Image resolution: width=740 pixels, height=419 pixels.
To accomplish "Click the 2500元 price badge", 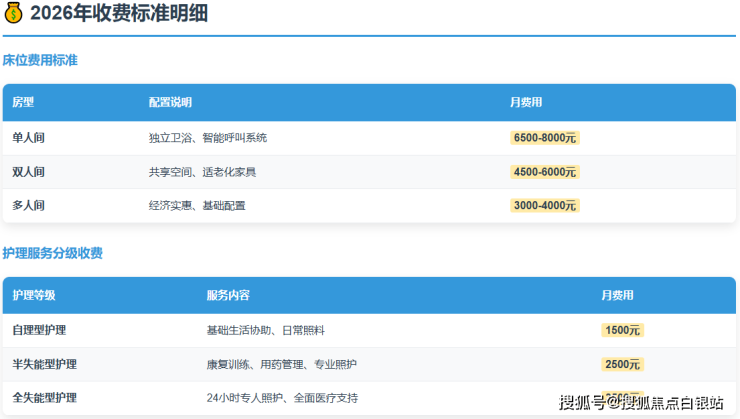I will pos(622,364).
